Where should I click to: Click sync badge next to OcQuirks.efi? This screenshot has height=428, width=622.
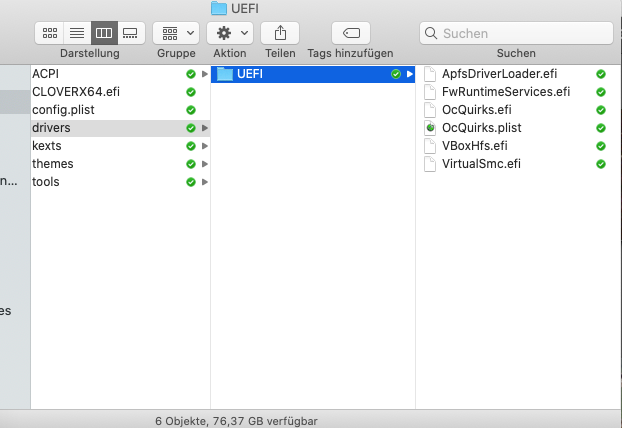(x=601, y=110)
